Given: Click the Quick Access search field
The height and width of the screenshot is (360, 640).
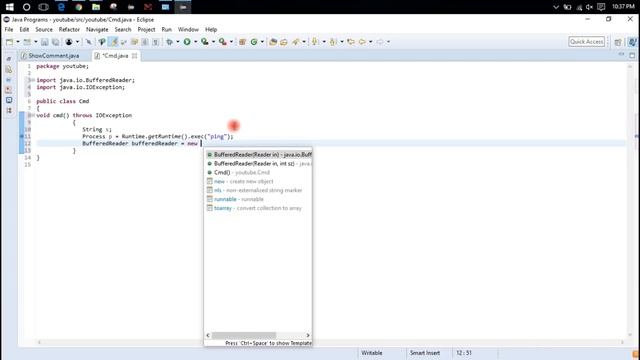Looking at the screenshot, I should coord(587,42).
